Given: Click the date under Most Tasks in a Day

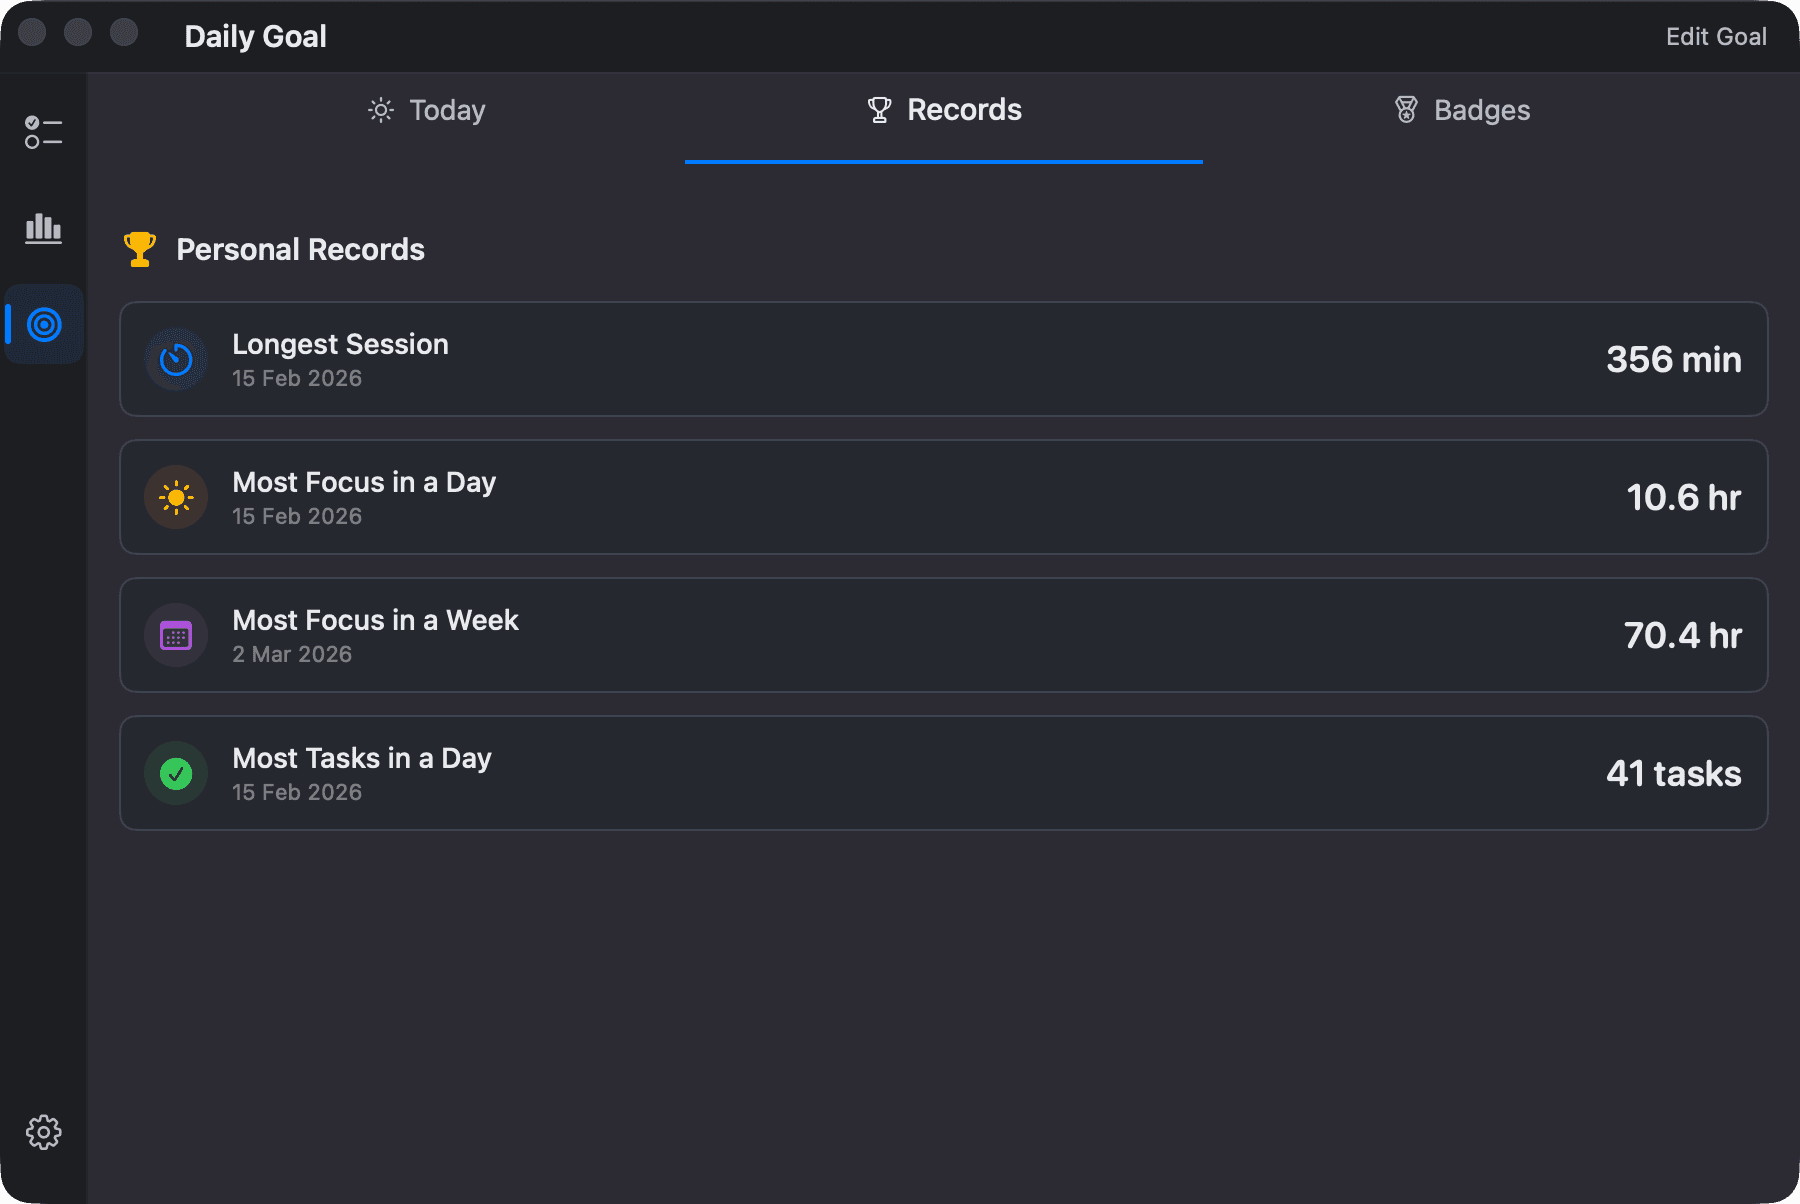Looking at the screenshot, I should click(297, 792).
